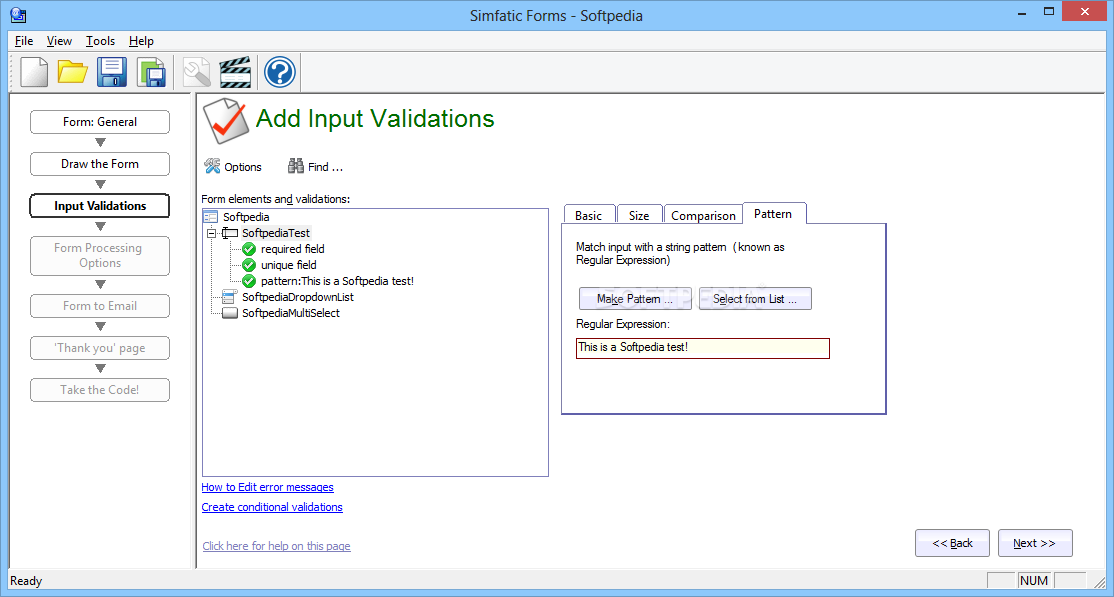1114x597 pixels.
Task: Click the Form to Email step
Action: tap(100, 306)
